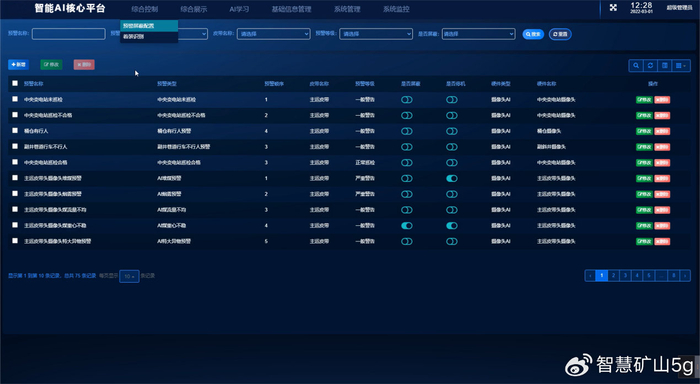The width and height of the screenshot is (700, 384).
Task: Click the 超级管理员 user label
Action: pyautogui.click(x=679, y=8)
